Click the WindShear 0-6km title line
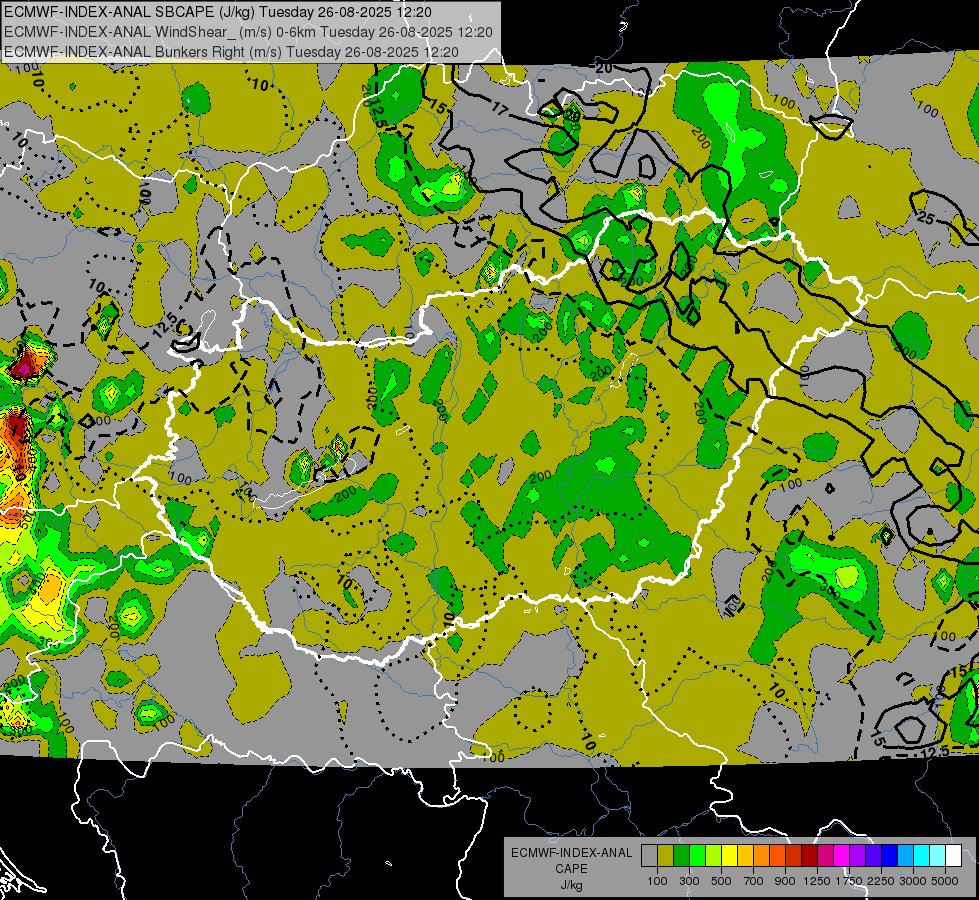The image size is (979, 900). pos(248,32)
